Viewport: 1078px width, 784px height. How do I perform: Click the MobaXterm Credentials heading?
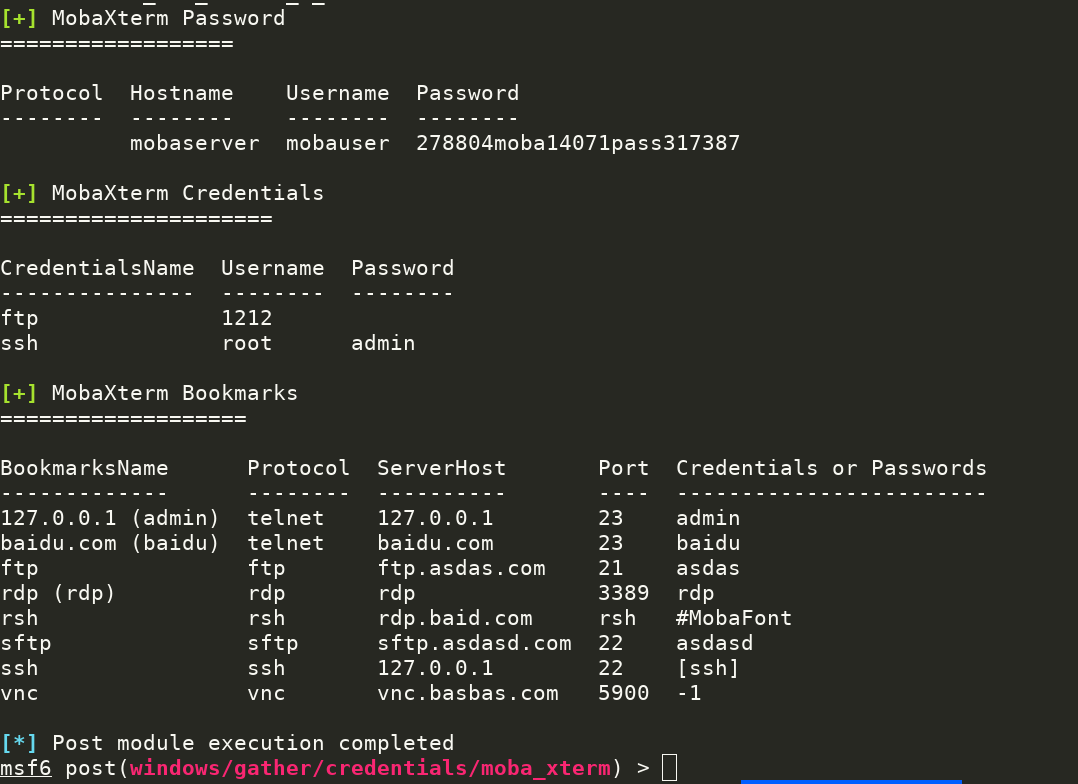[x=187, y=193]
